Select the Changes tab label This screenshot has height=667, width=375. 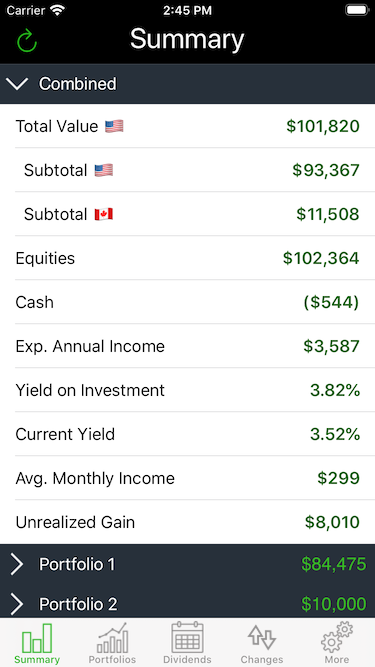(262, 660)
